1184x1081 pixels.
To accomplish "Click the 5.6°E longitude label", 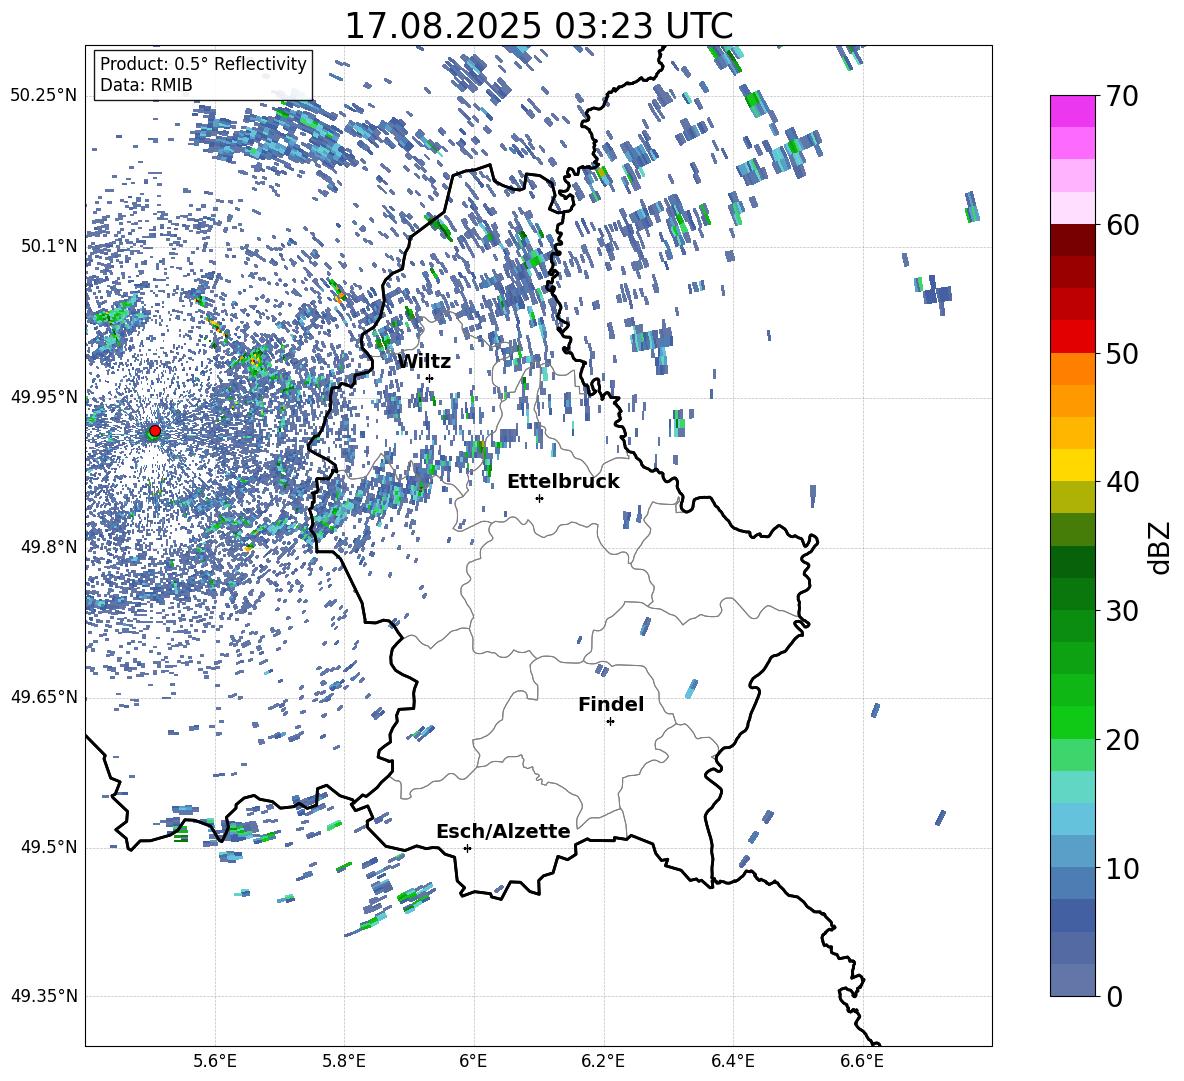I will tap(214, 1061).
